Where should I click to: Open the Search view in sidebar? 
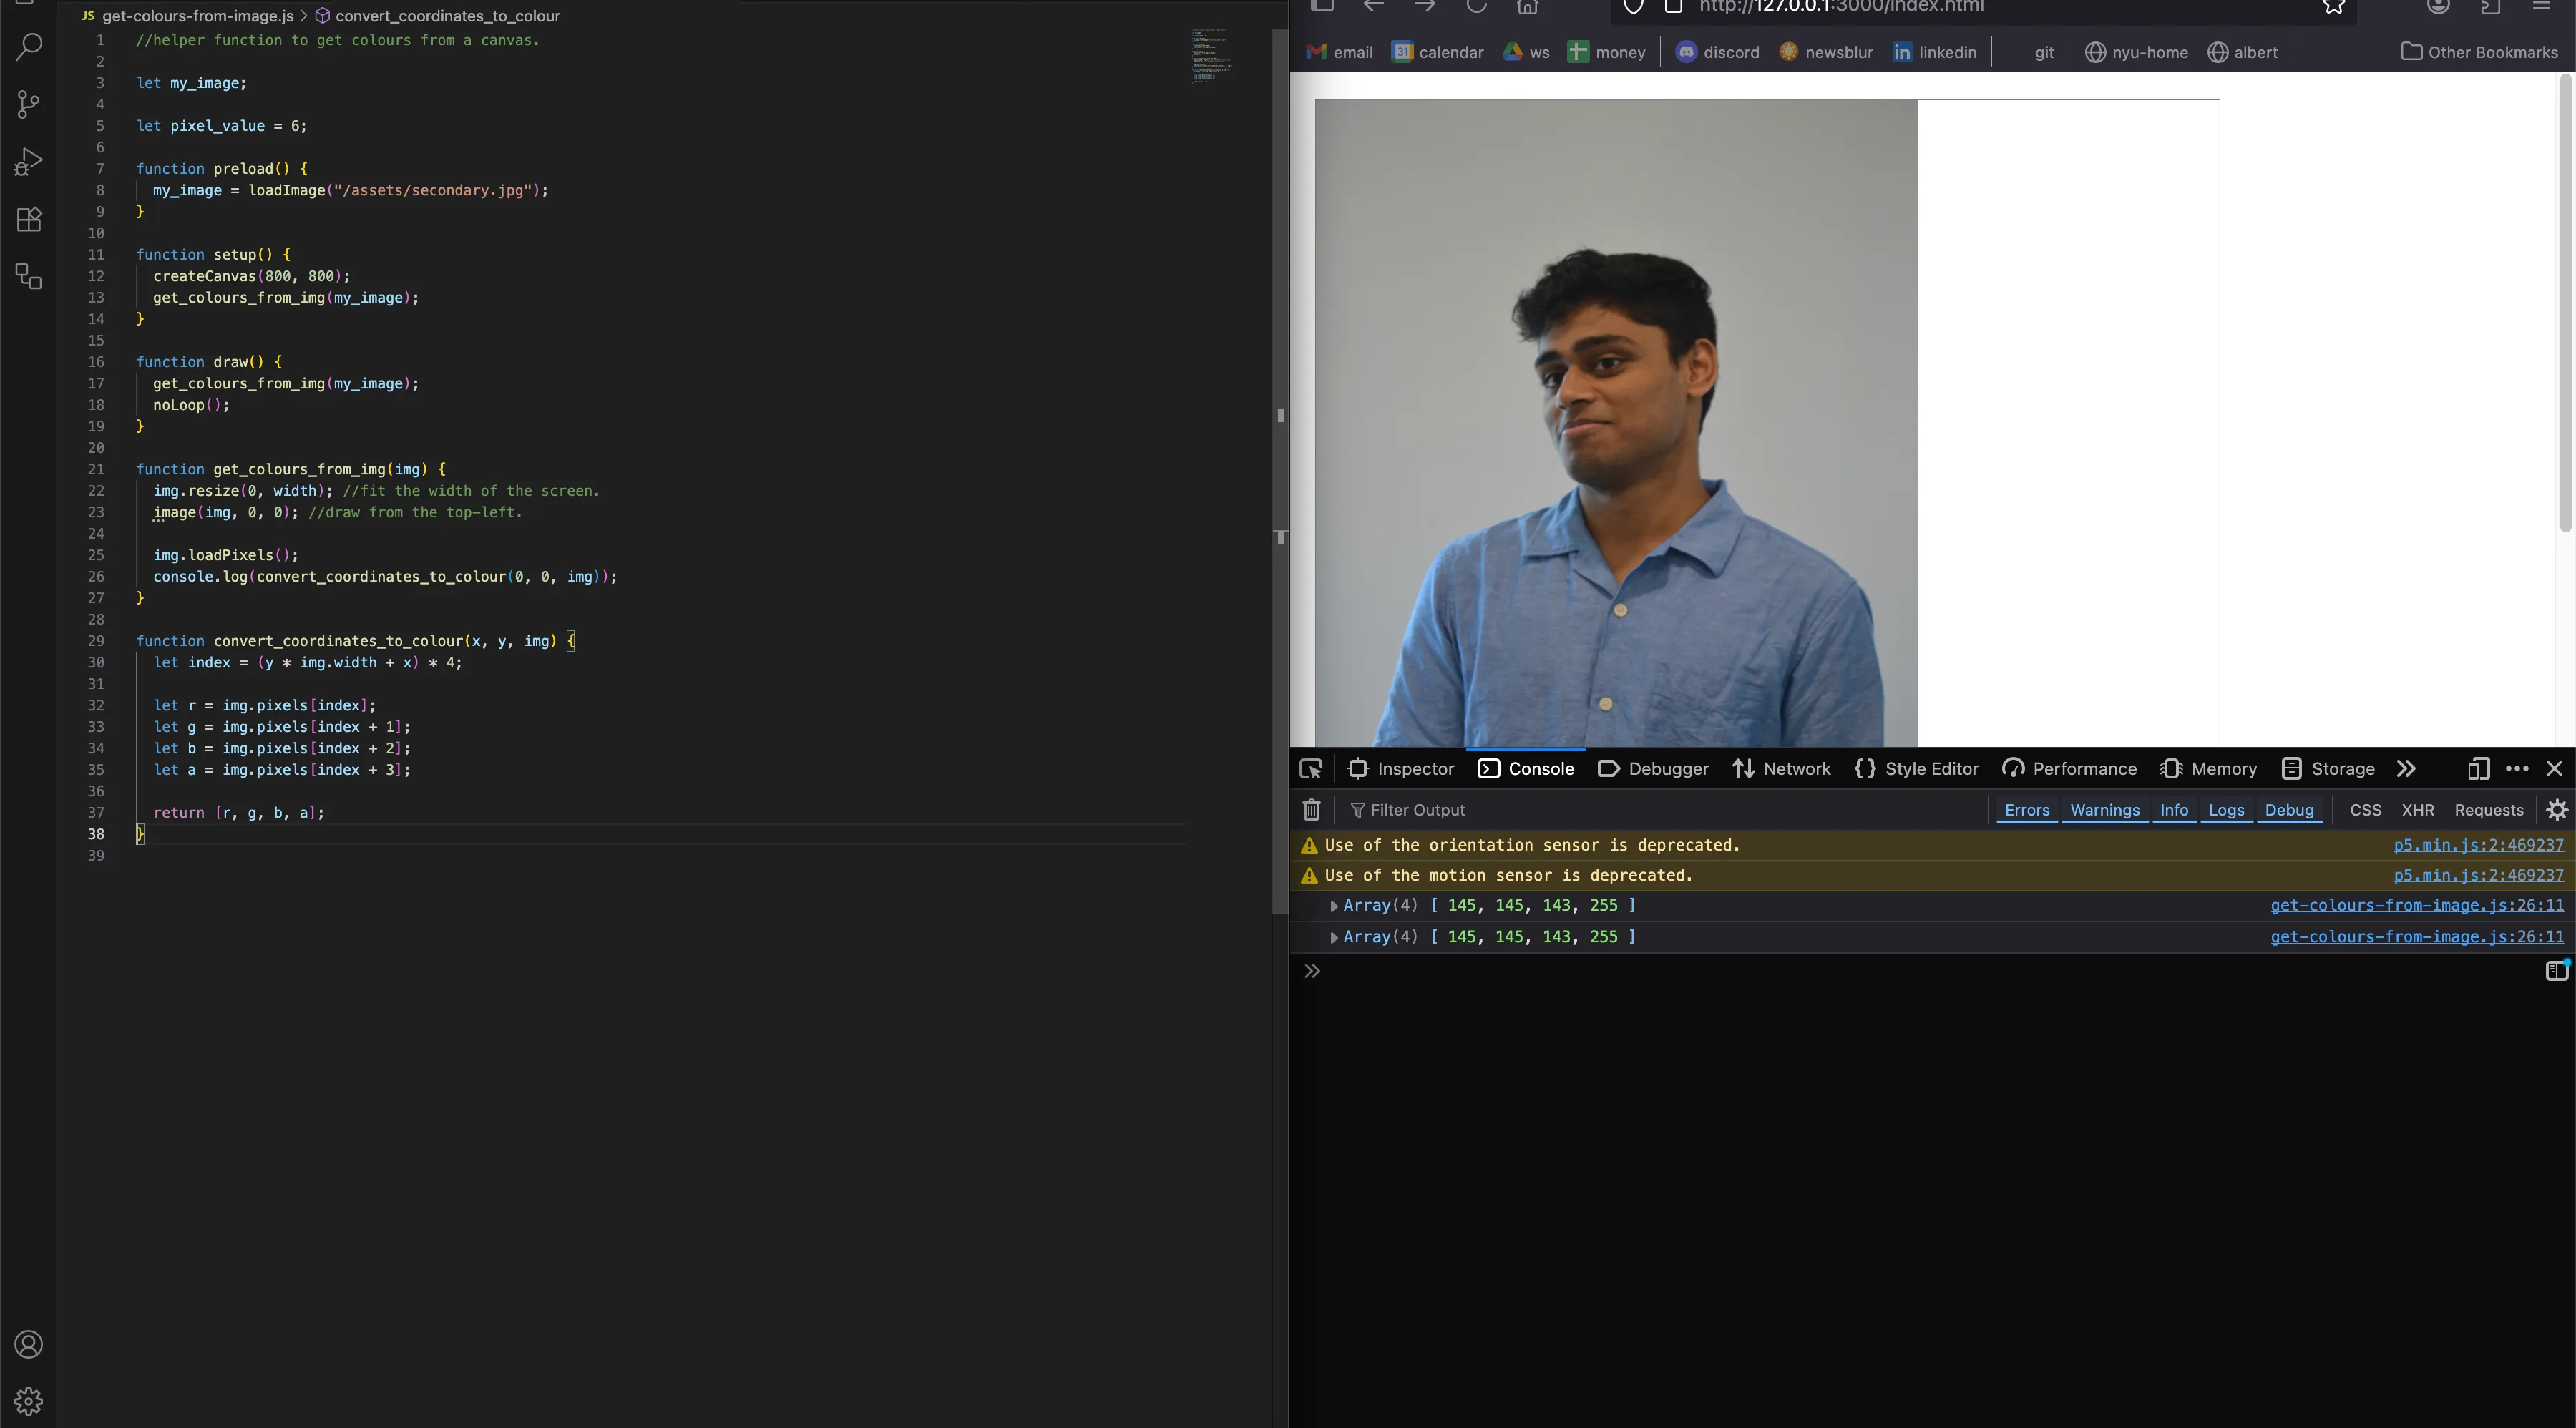(x=29, y=46)
